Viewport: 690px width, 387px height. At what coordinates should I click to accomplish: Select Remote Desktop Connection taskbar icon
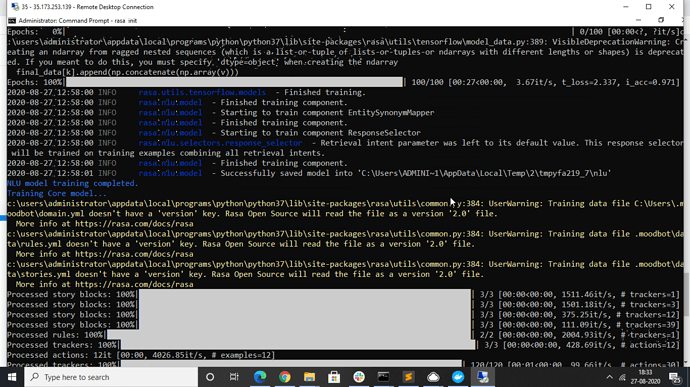coord(483,377)
